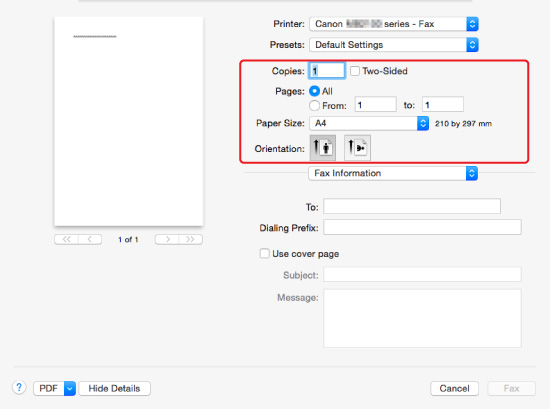Screen dimensions: 550x409
Task: Click the PDF button
Action: click(49, 388)
